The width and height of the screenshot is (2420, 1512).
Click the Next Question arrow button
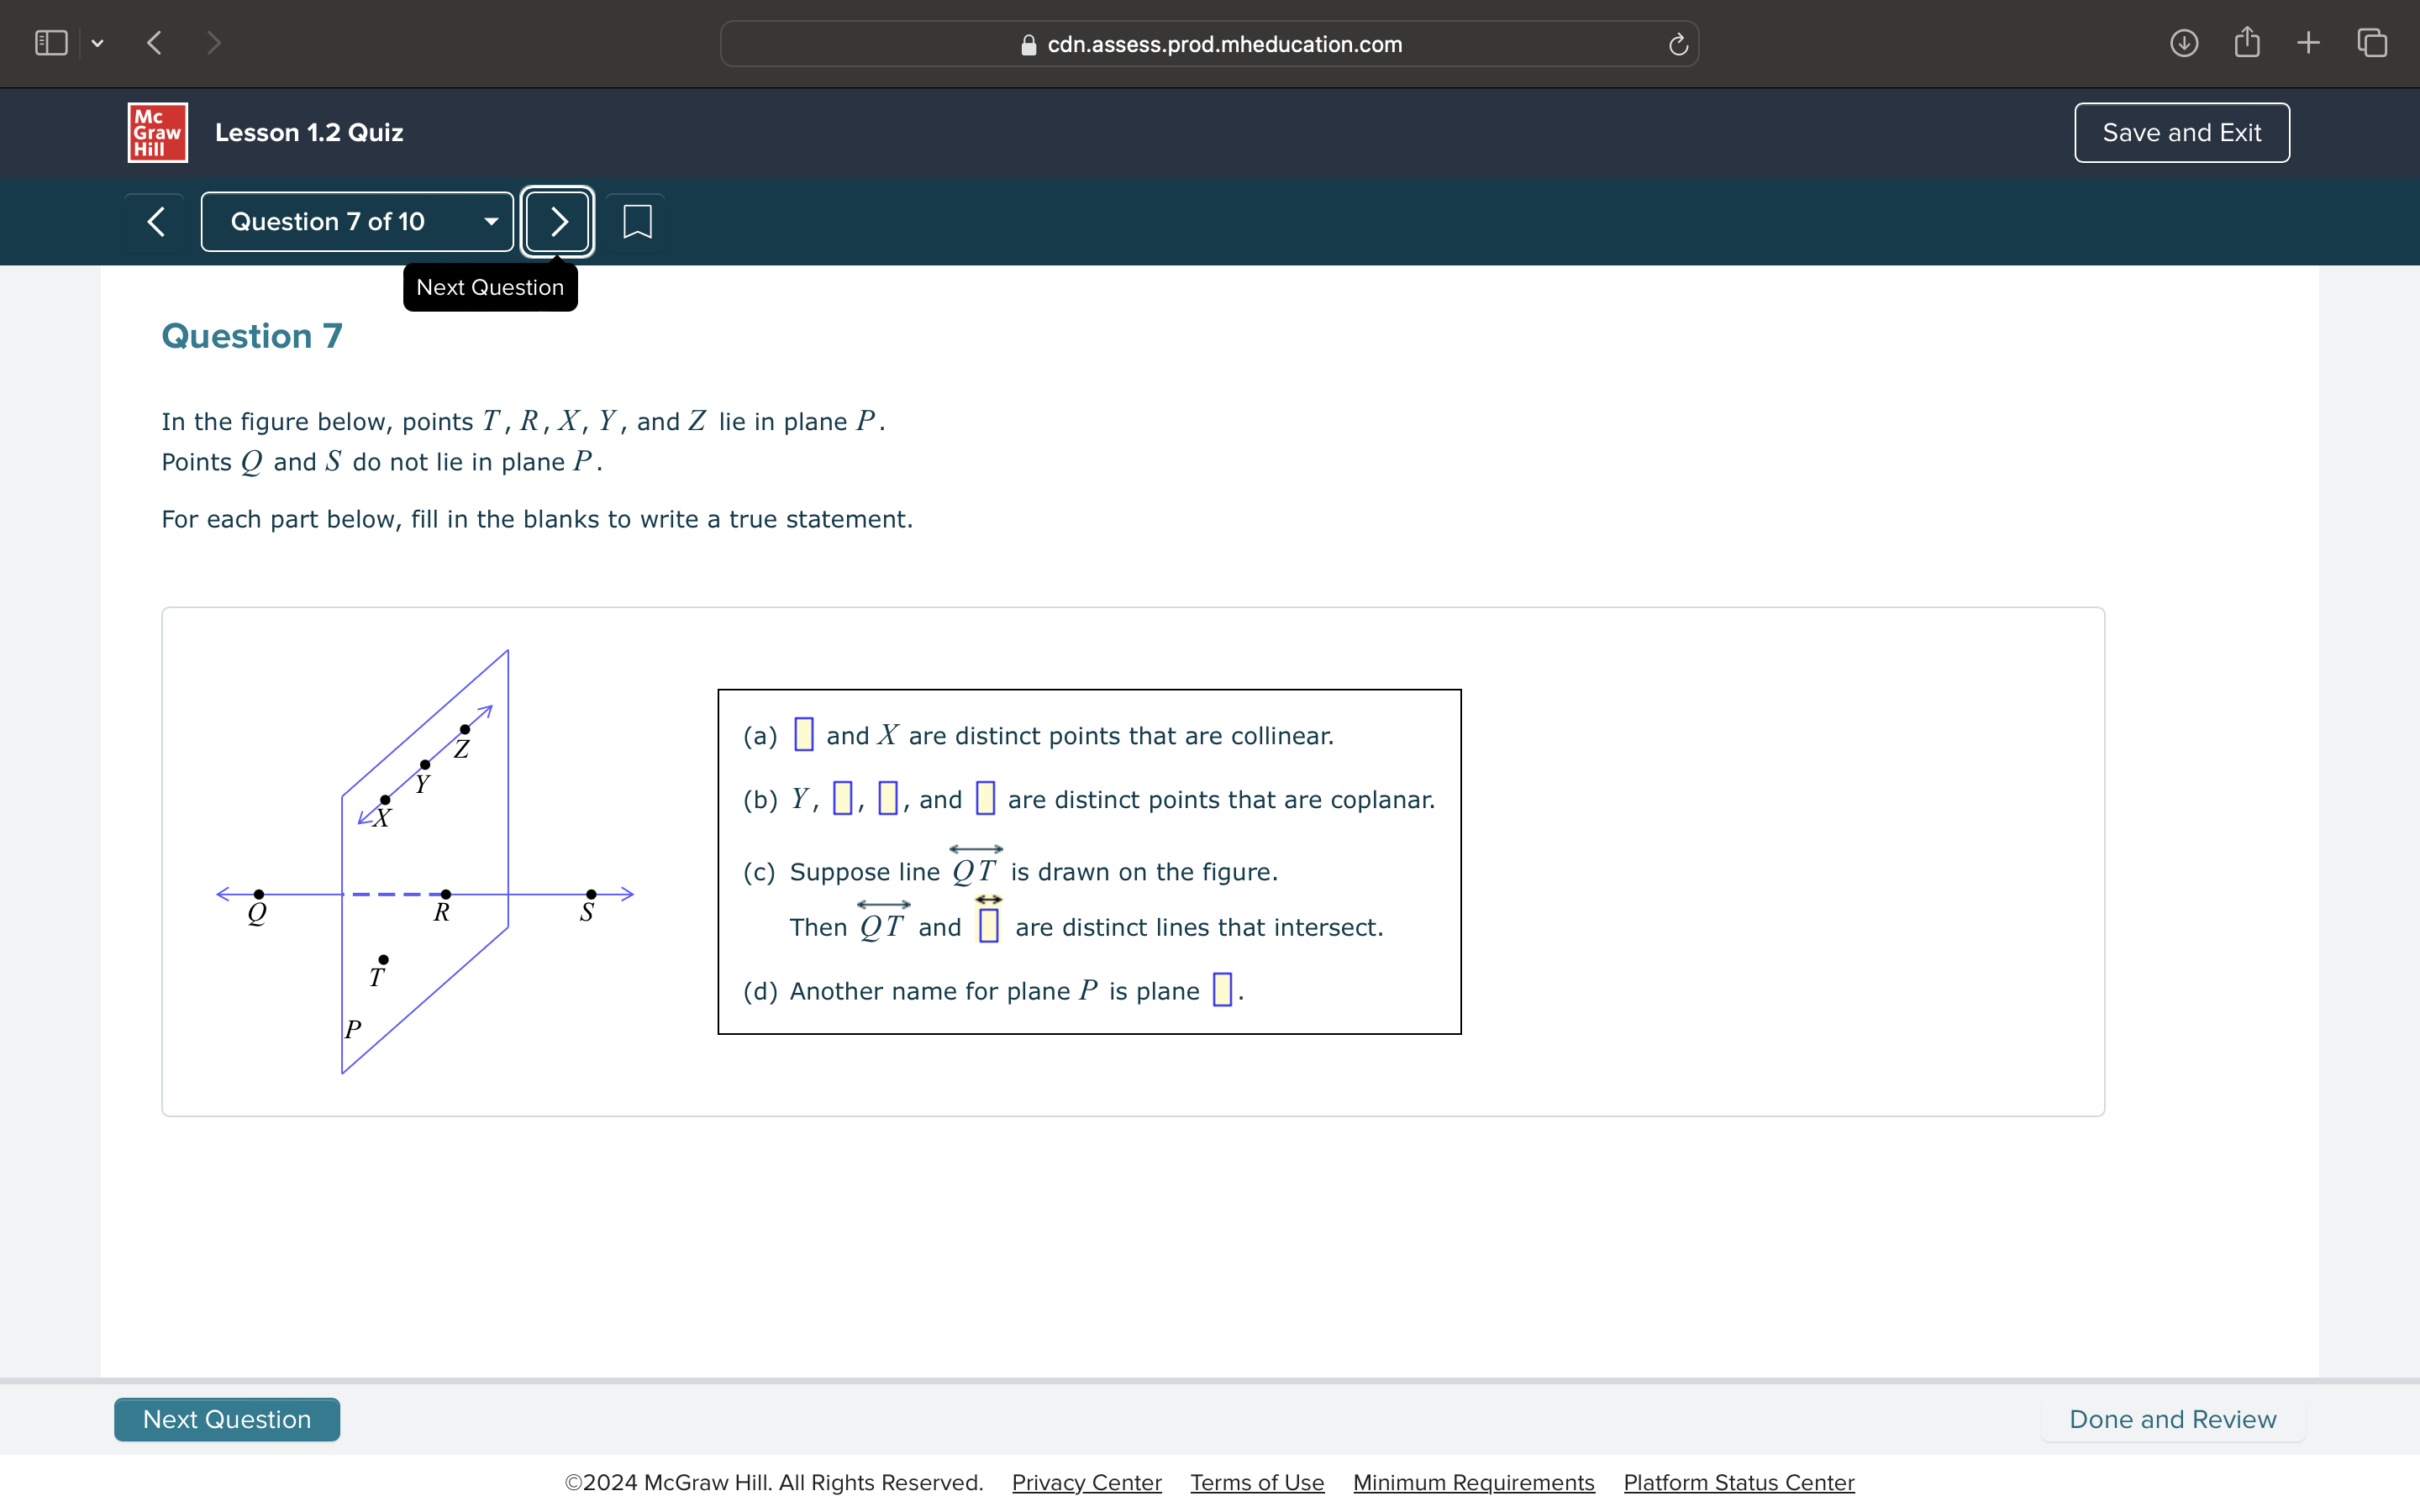click(x=555, y=221)
